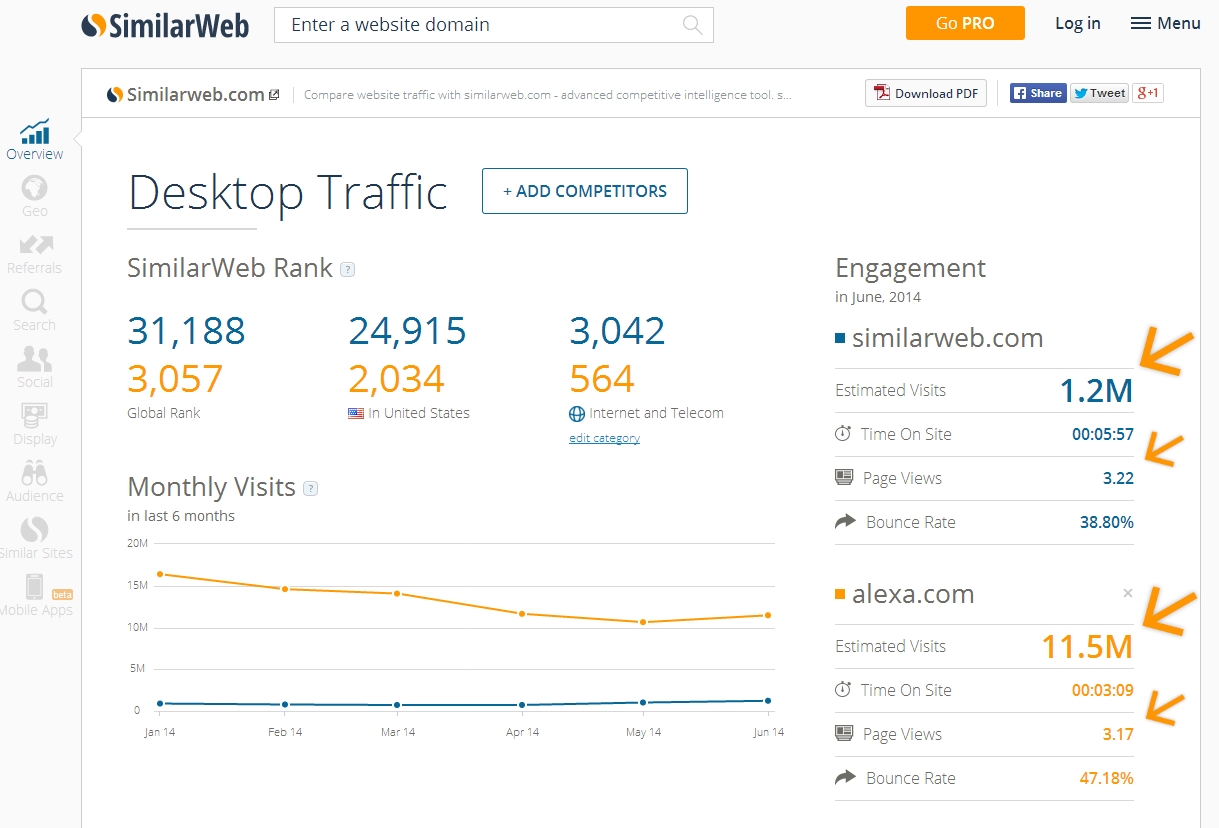Click the blue square beside similarweb.com

(x=840, y=339)
